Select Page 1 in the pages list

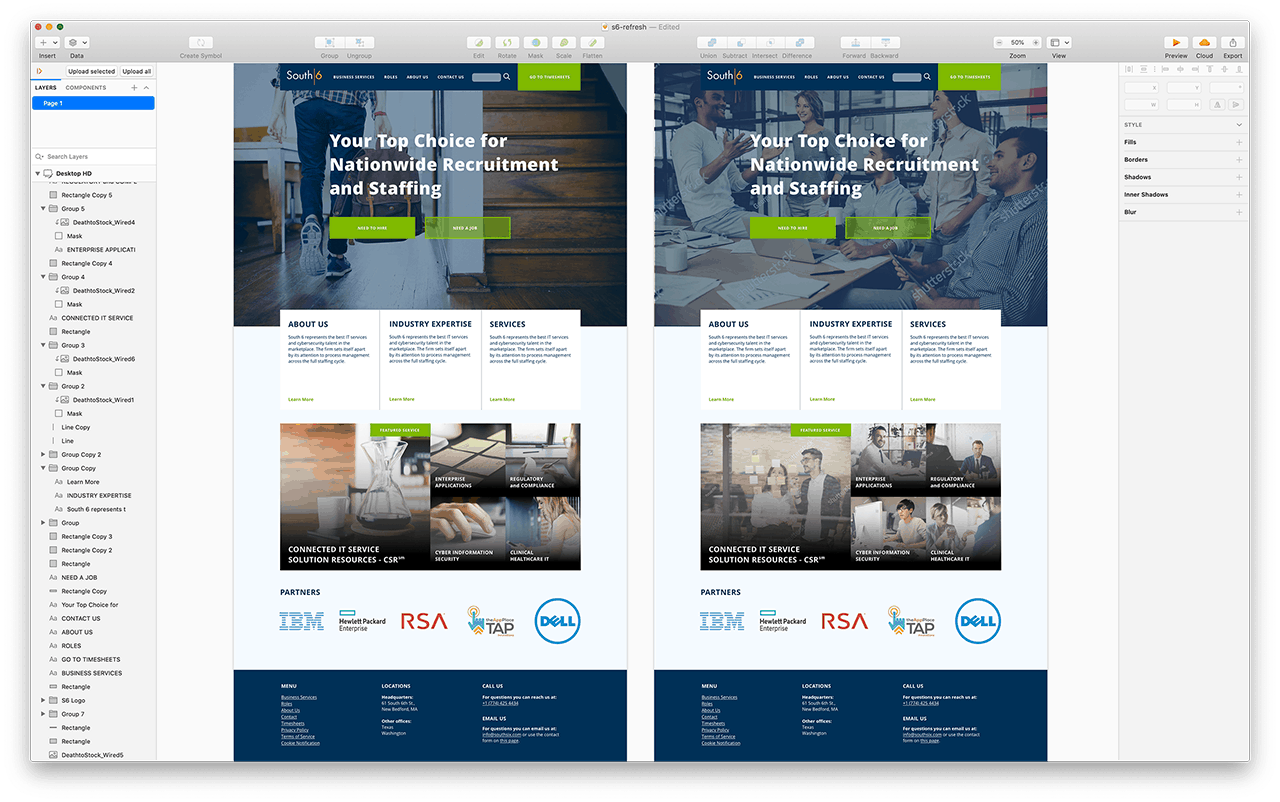click(x=94, y=103)
